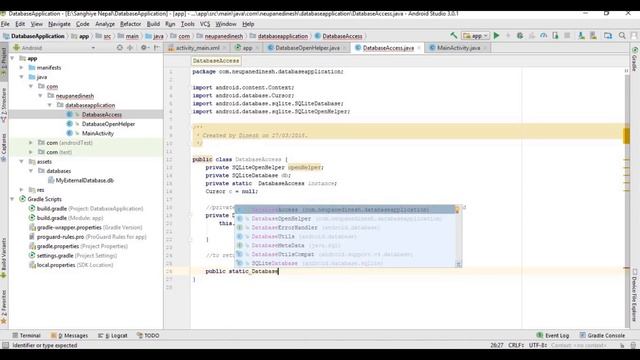Click Collapse All icon in Project panel header
This screenshot has width=640, height=360.
[130, 47]
